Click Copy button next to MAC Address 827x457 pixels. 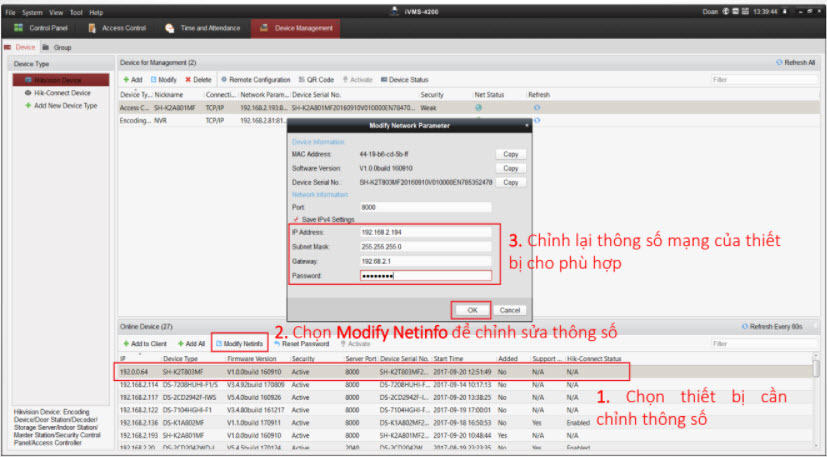tap(510, 155)
